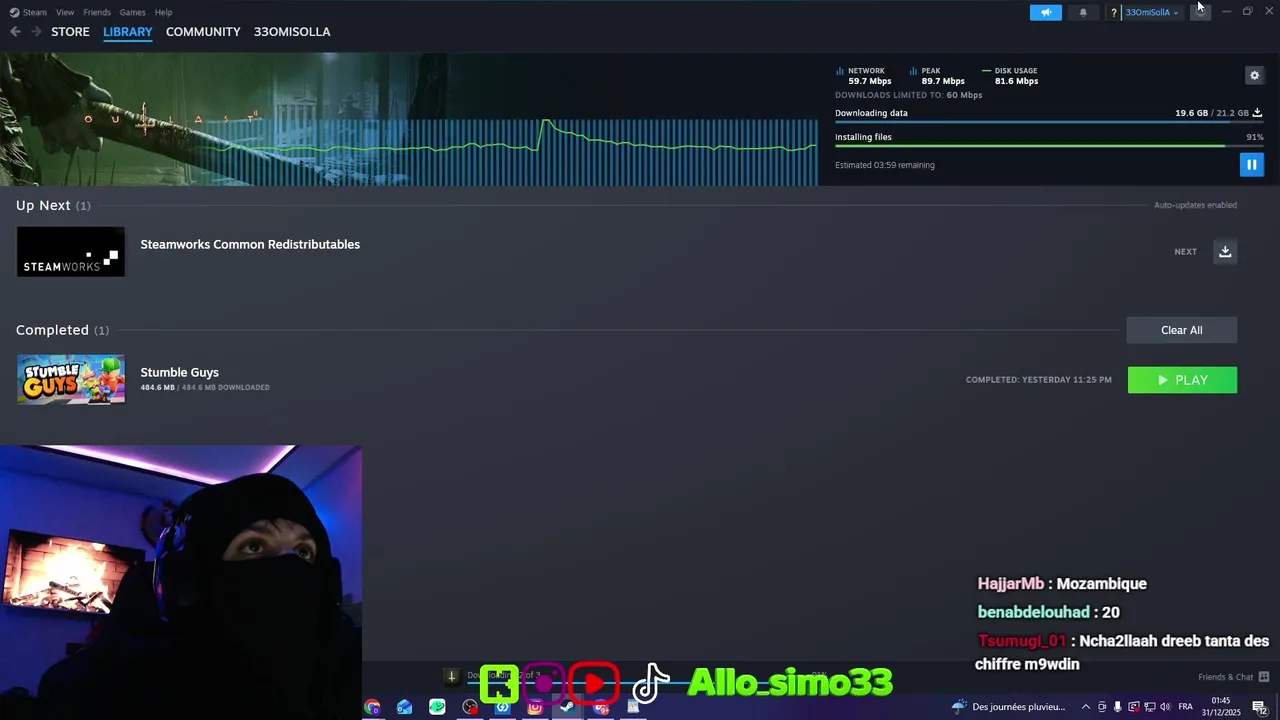This screenshot has width=1280, height=720.
Task: Click Estimated 03:59 remaining text
Action: [x=885, y=165]
